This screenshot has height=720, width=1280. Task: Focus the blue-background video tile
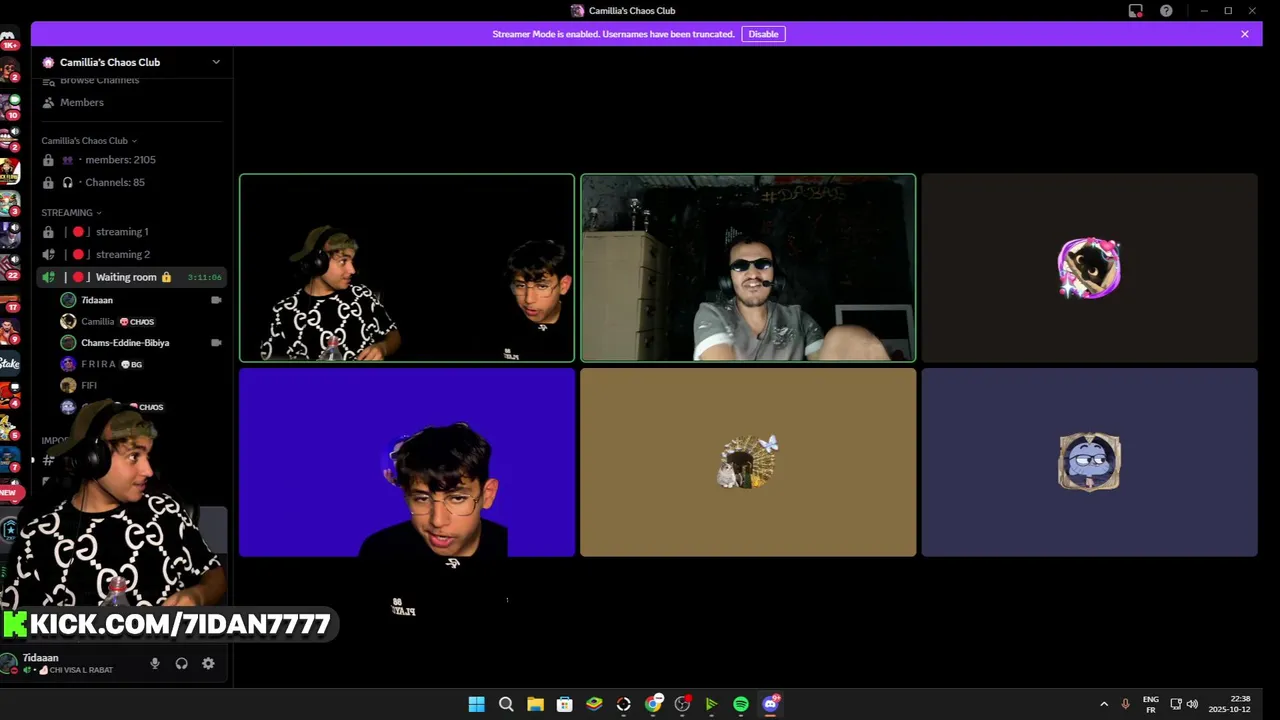[x=407, y=462]
